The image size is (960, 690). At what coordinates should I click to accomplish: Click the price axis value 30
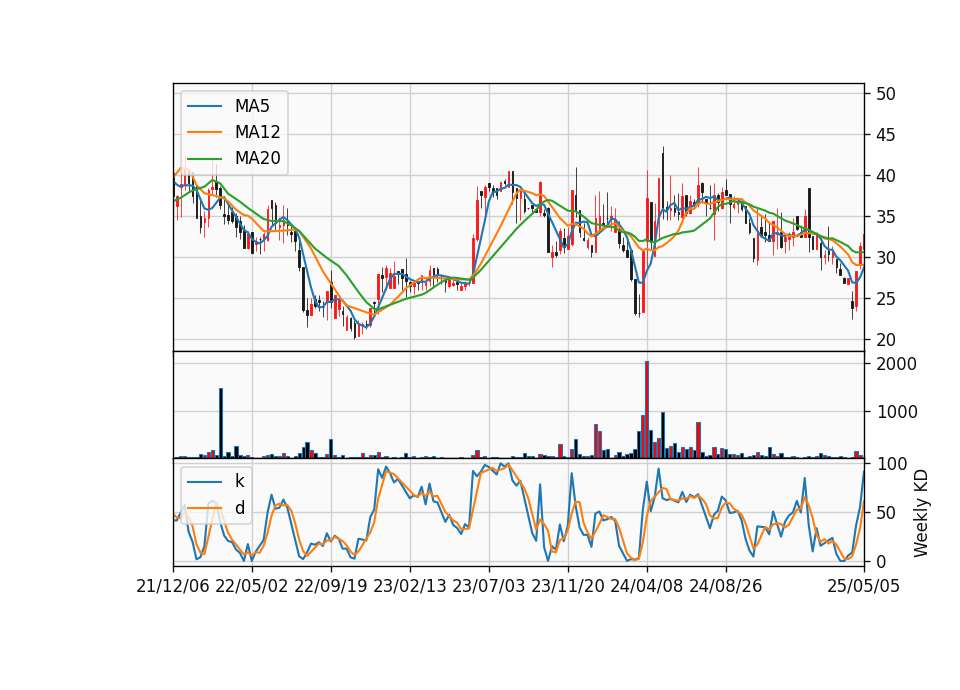coord(885,258)
